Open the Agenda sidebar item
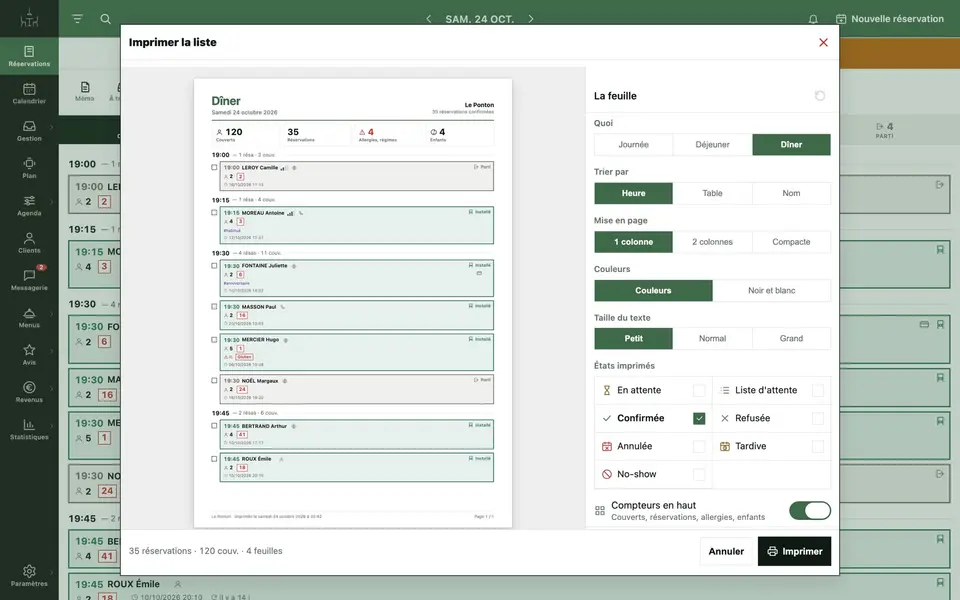This screenshot has height=600, width=960. pyautogui.click(x=29, y=205)
